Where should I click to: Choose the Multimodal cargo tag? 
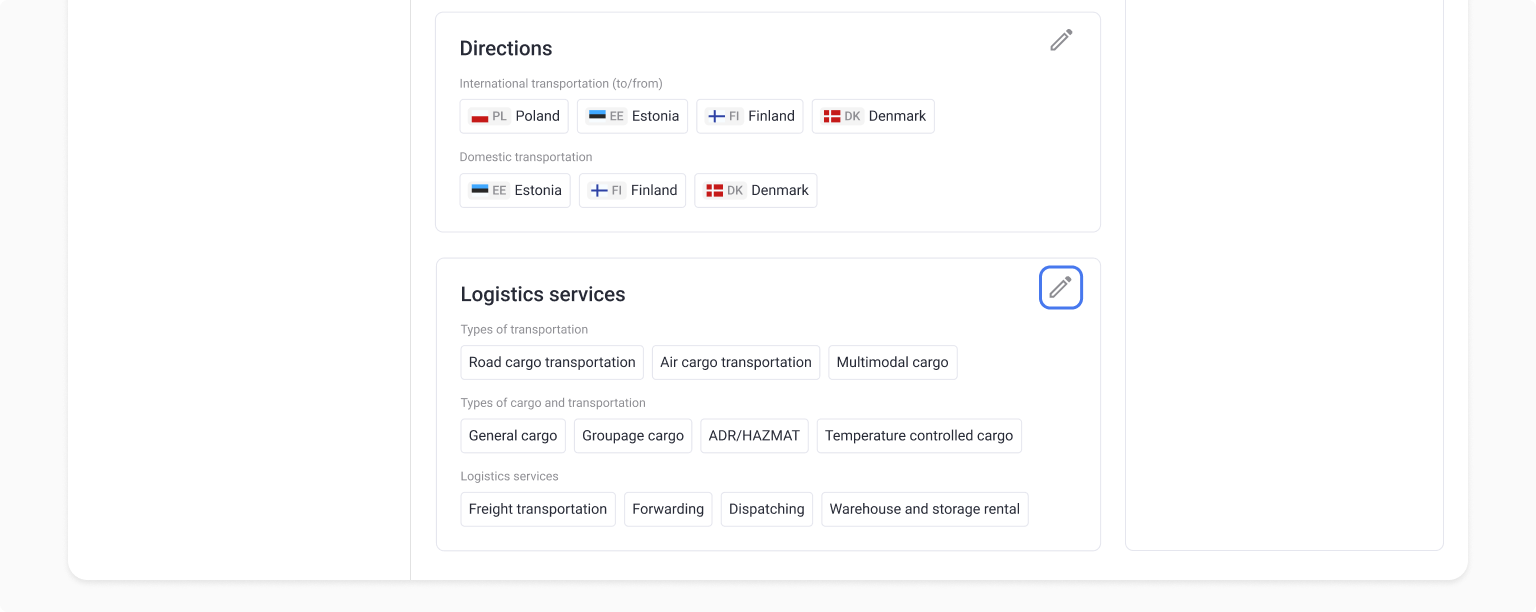(x=892, y=362)
